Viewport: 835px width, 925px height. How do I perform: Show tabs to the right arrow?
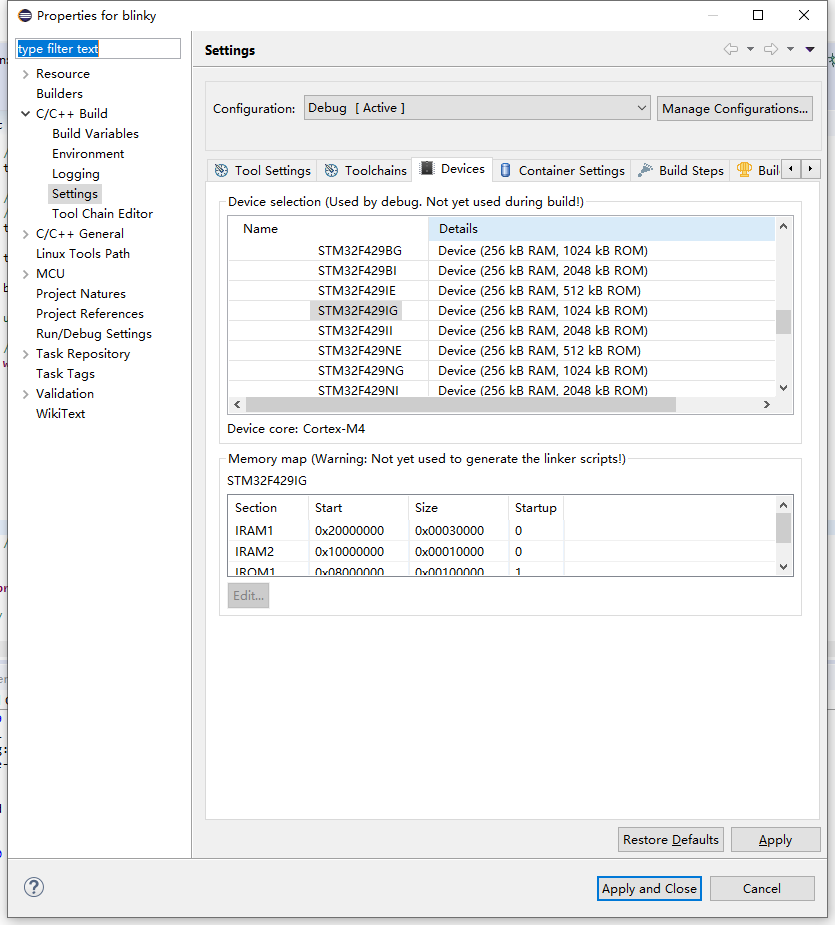810,169
